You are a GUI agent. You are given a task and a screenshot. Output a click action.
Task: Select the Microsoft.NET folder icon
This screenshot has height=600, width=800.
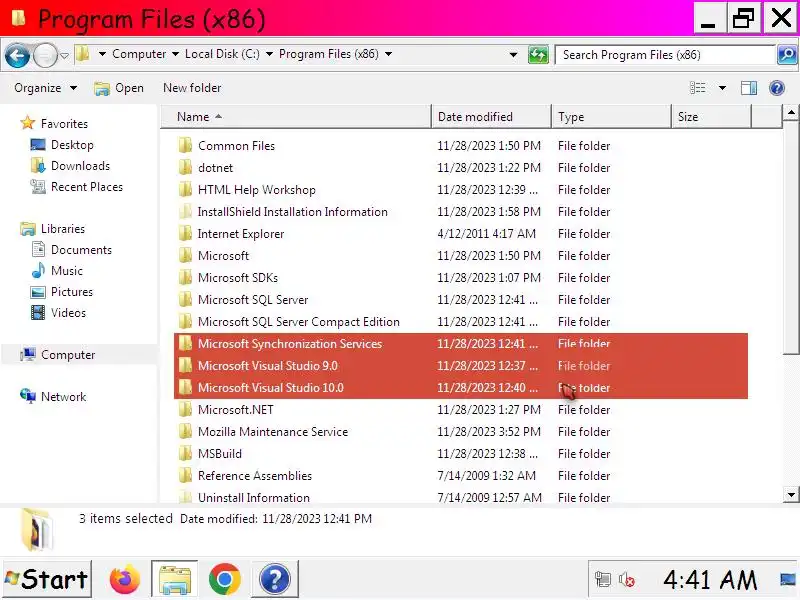[186, 409]
